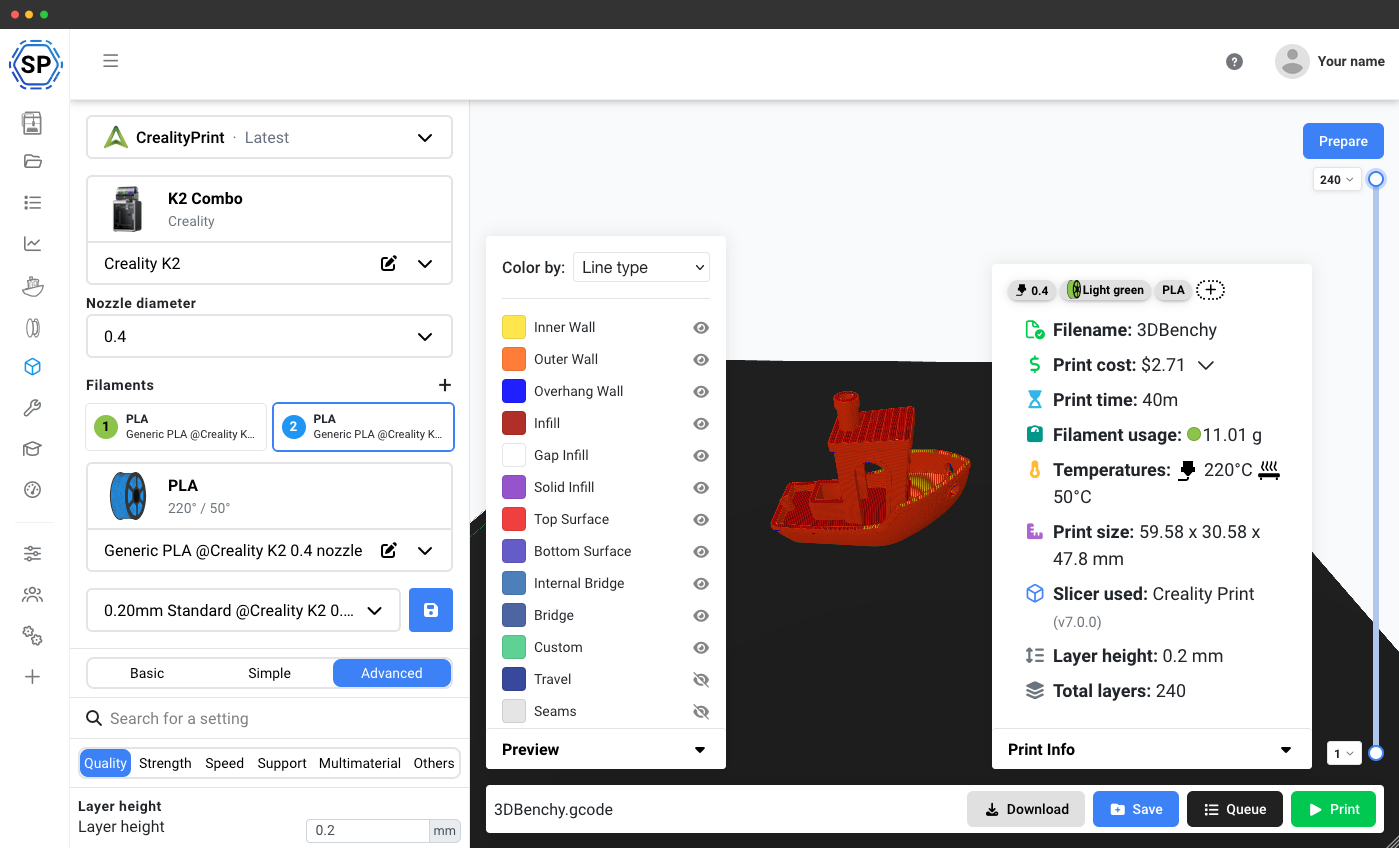Open the statistics chart icon in sidebar
Viewport: 1399px width, 848px height.
32,243
